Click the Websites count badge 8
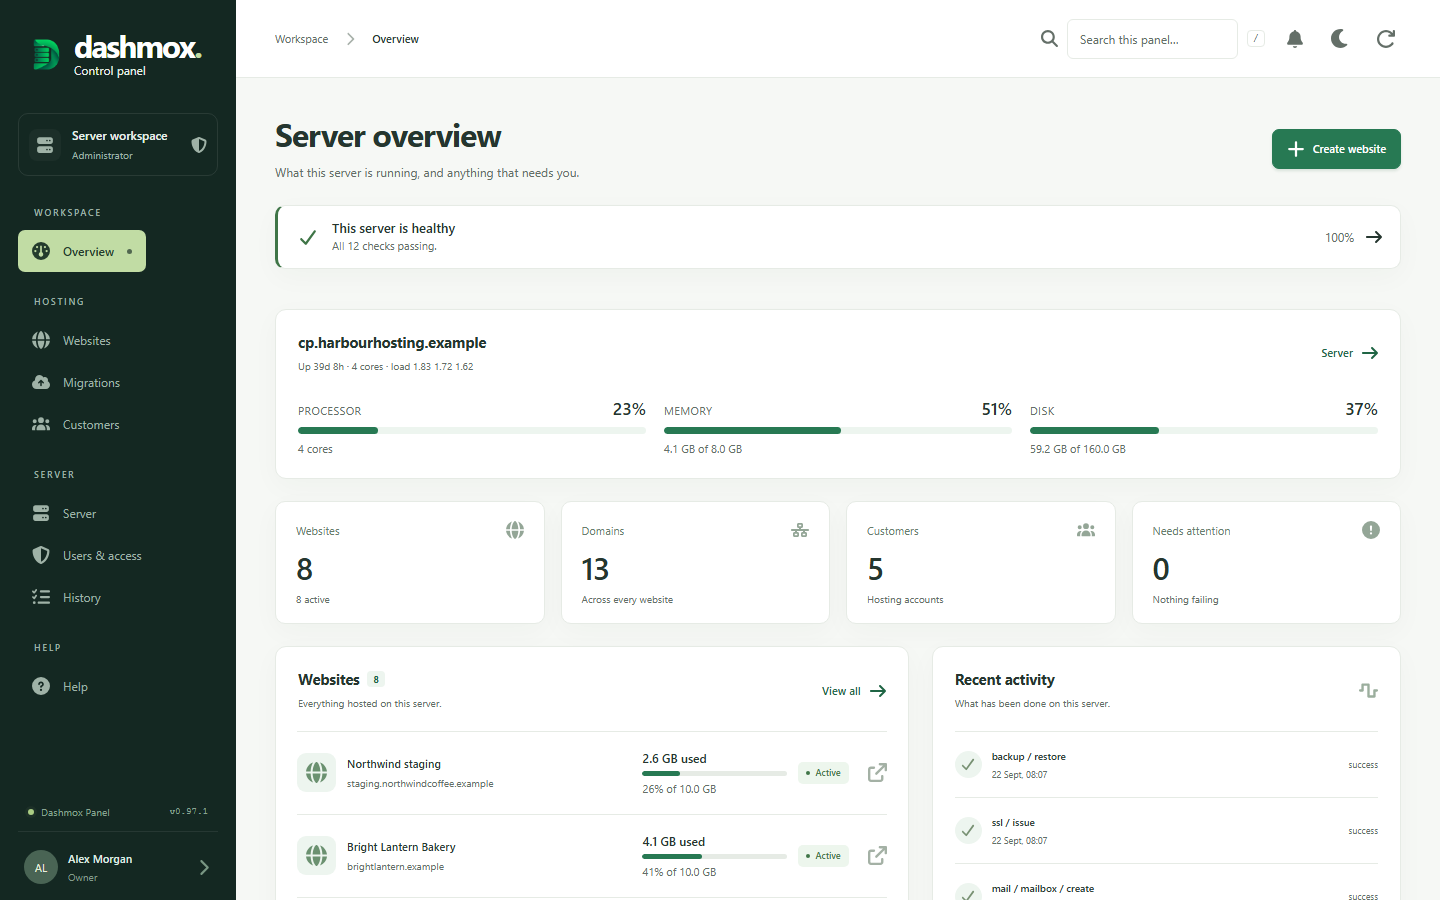 coord(376,680)
